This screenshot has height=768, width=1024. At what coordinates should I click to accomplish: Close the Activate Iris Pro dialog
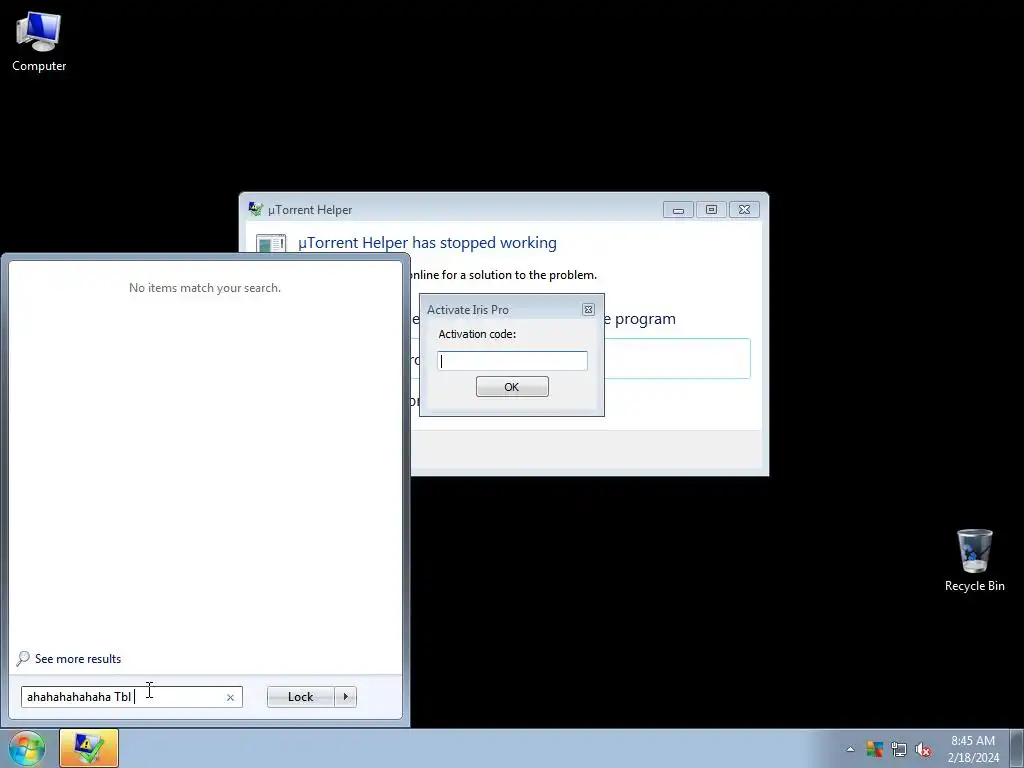pos(588,310)
